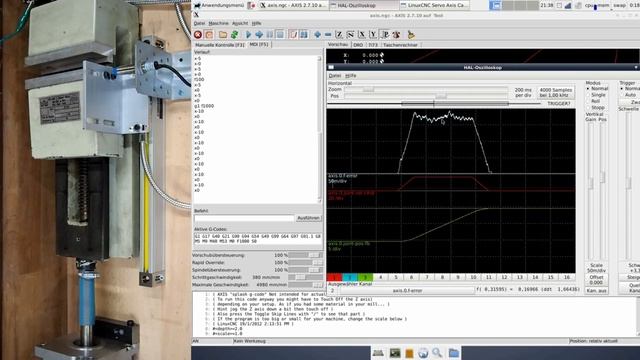Image resolution: width=640 pixels, height=360 pixels.
Task: Open file manager folder icon in dock
Action: pos(453,353)
